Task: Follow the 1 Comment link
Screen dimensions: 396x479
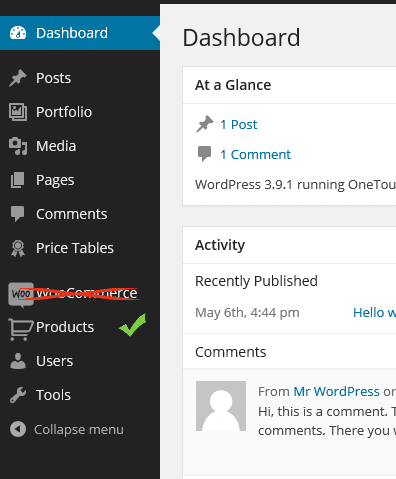Action: pos(255,155)
